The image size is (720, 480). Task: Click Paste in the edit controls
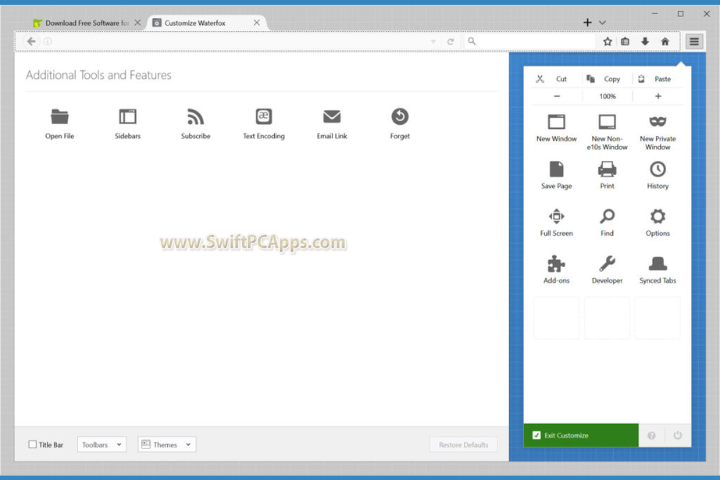(658, 79)
